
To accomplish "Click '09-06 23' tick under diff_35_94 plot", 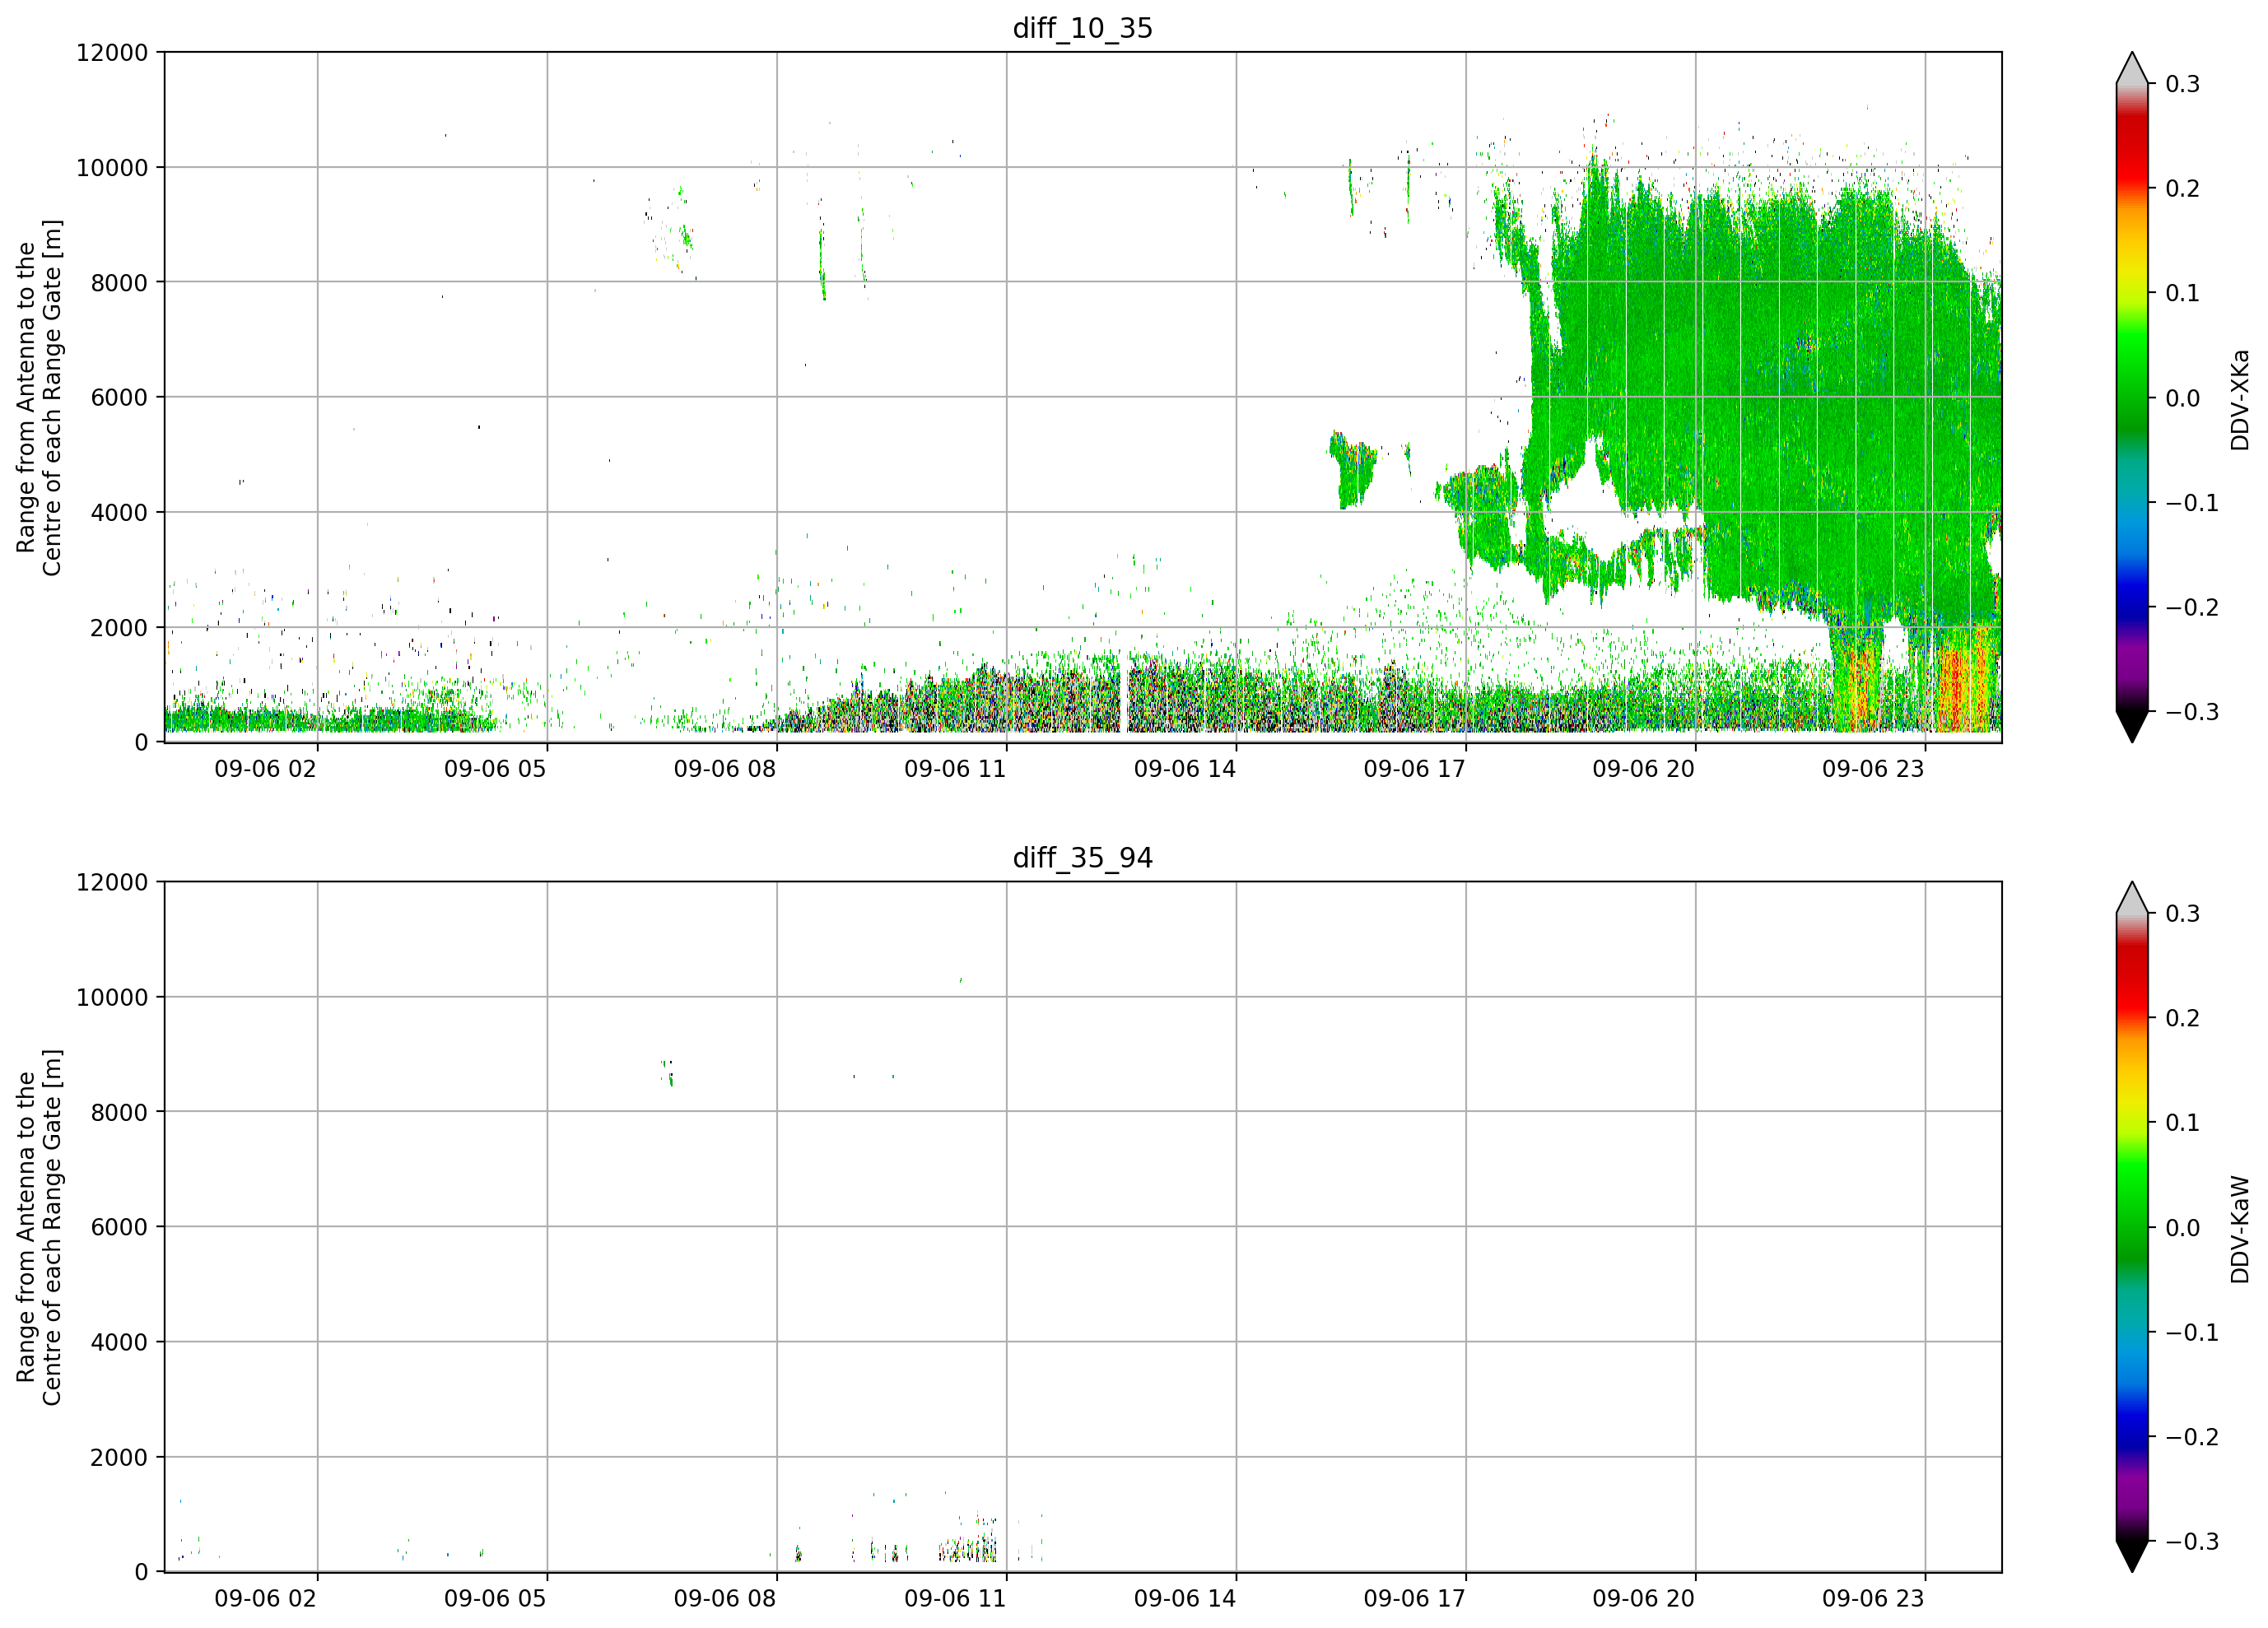I will point(1873,1599).
